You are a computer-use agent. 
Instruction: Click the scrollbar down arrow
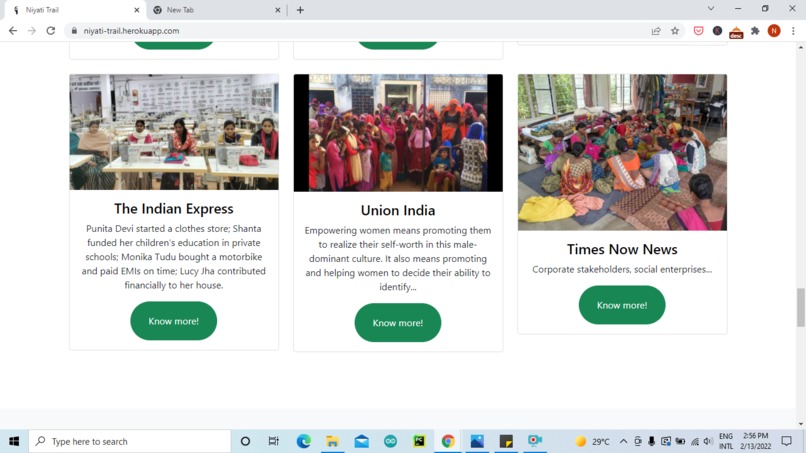(801, 424)
